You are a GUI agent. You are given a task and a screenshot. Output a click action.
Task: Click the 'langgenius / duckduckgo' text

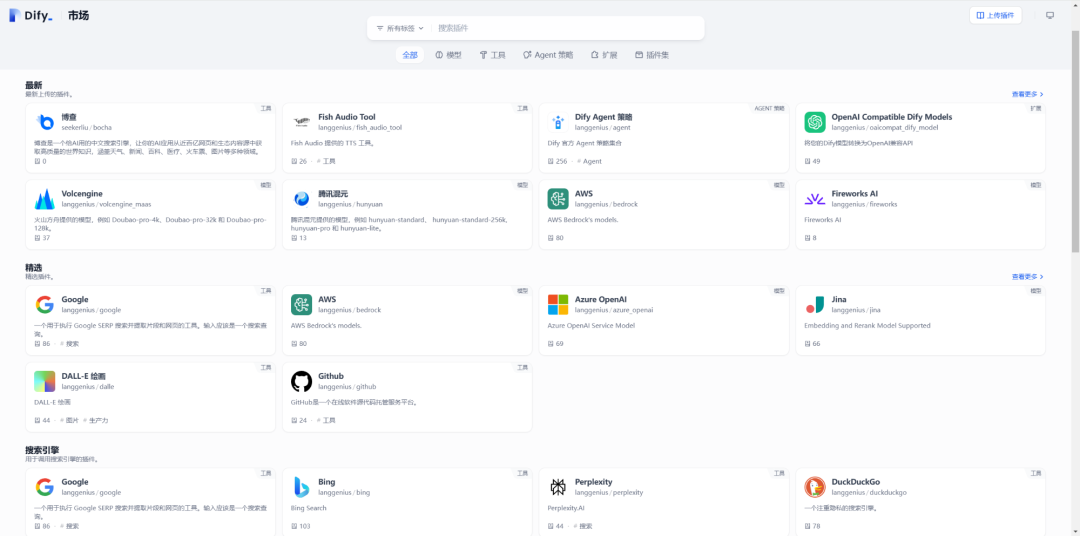(869, 493)
